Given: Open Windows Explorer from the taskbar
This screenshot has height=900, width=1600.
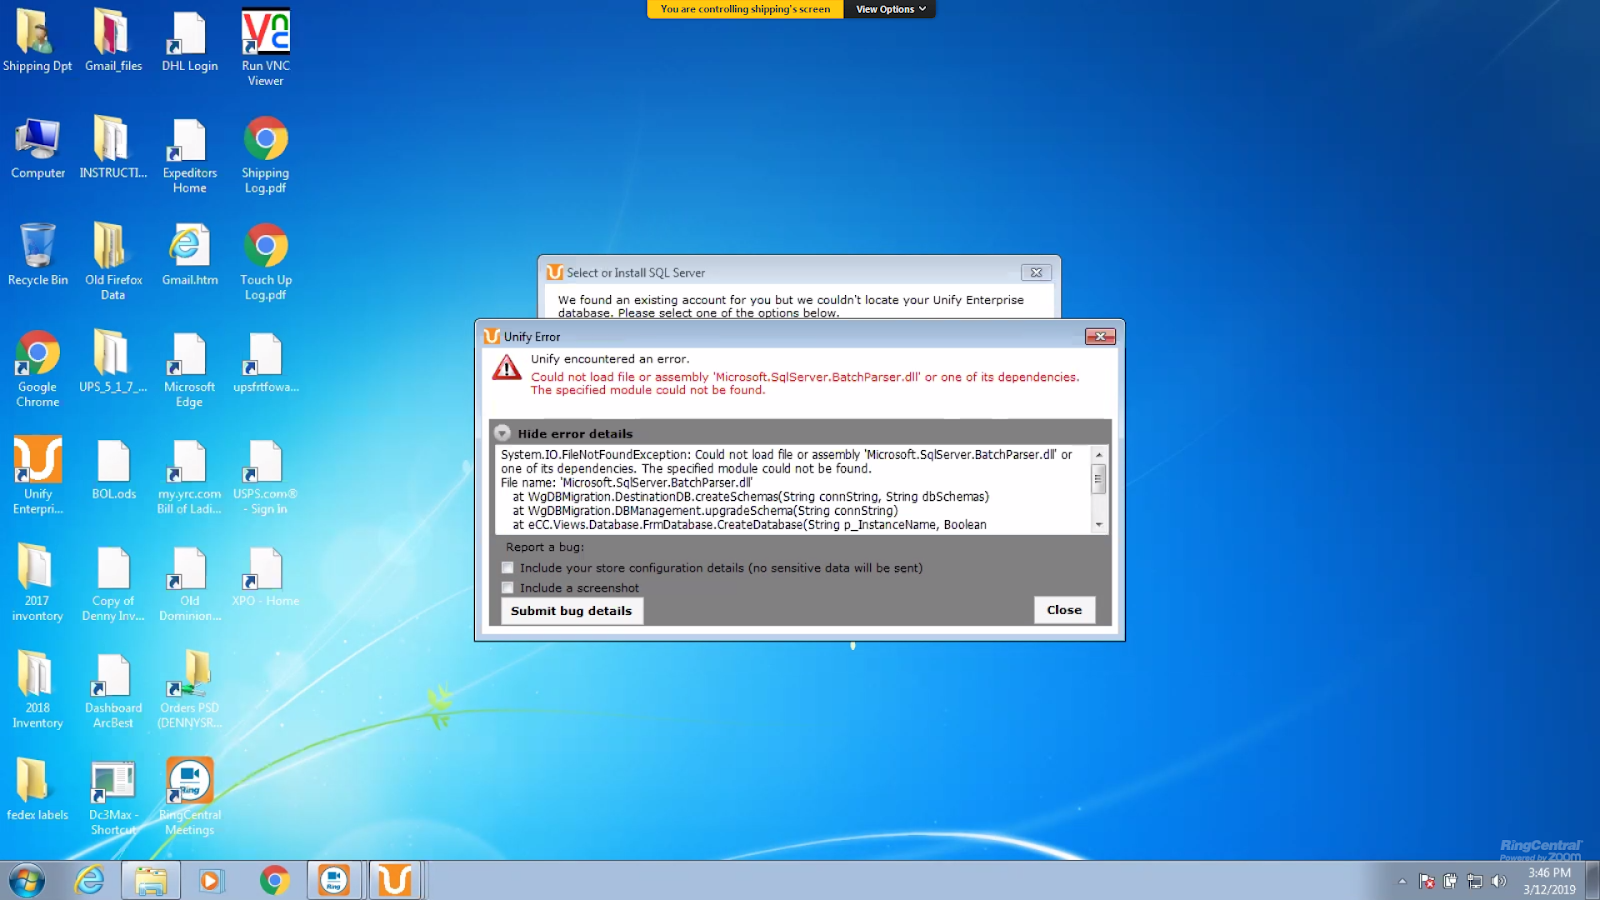Looking at the screenshot, I should tap(151, 881).
